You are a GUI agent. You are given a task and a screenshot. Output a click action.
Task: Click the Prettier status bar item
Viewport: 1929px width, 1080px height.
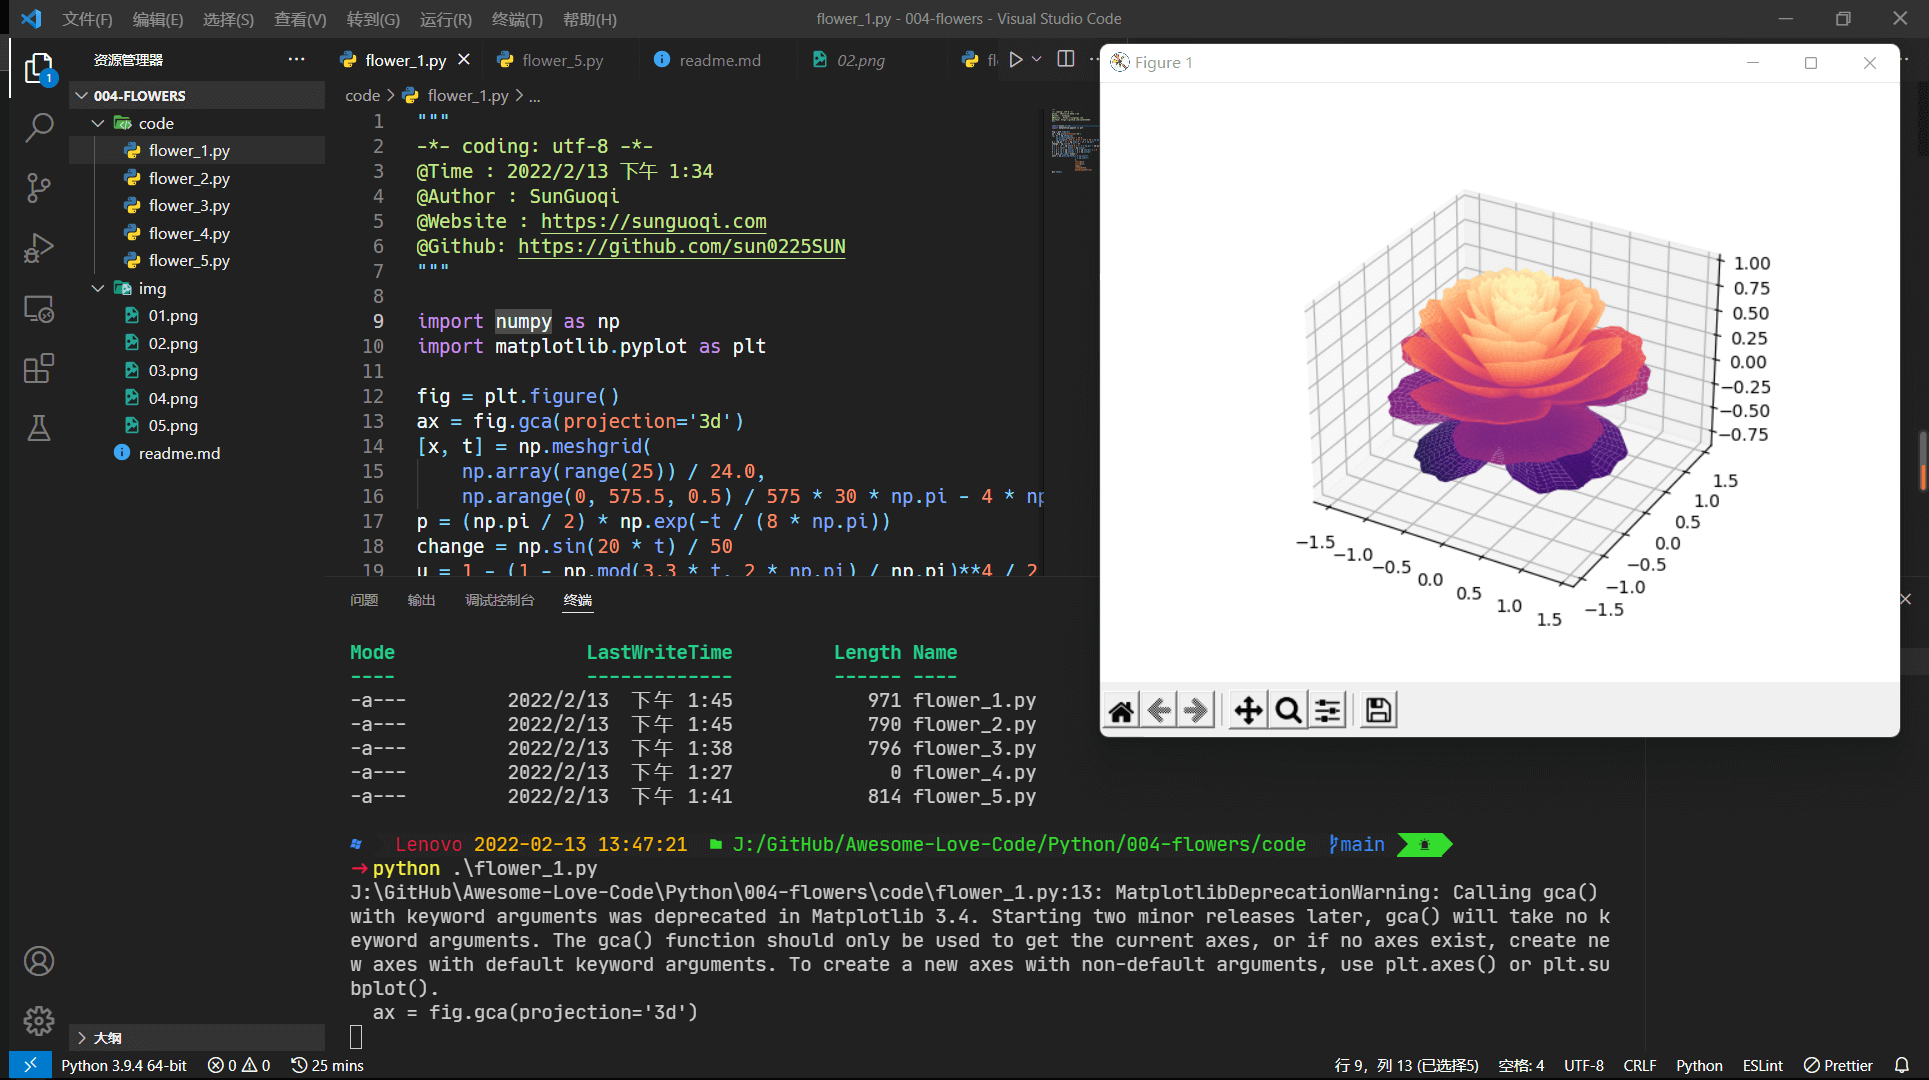pos(1838,1065)
